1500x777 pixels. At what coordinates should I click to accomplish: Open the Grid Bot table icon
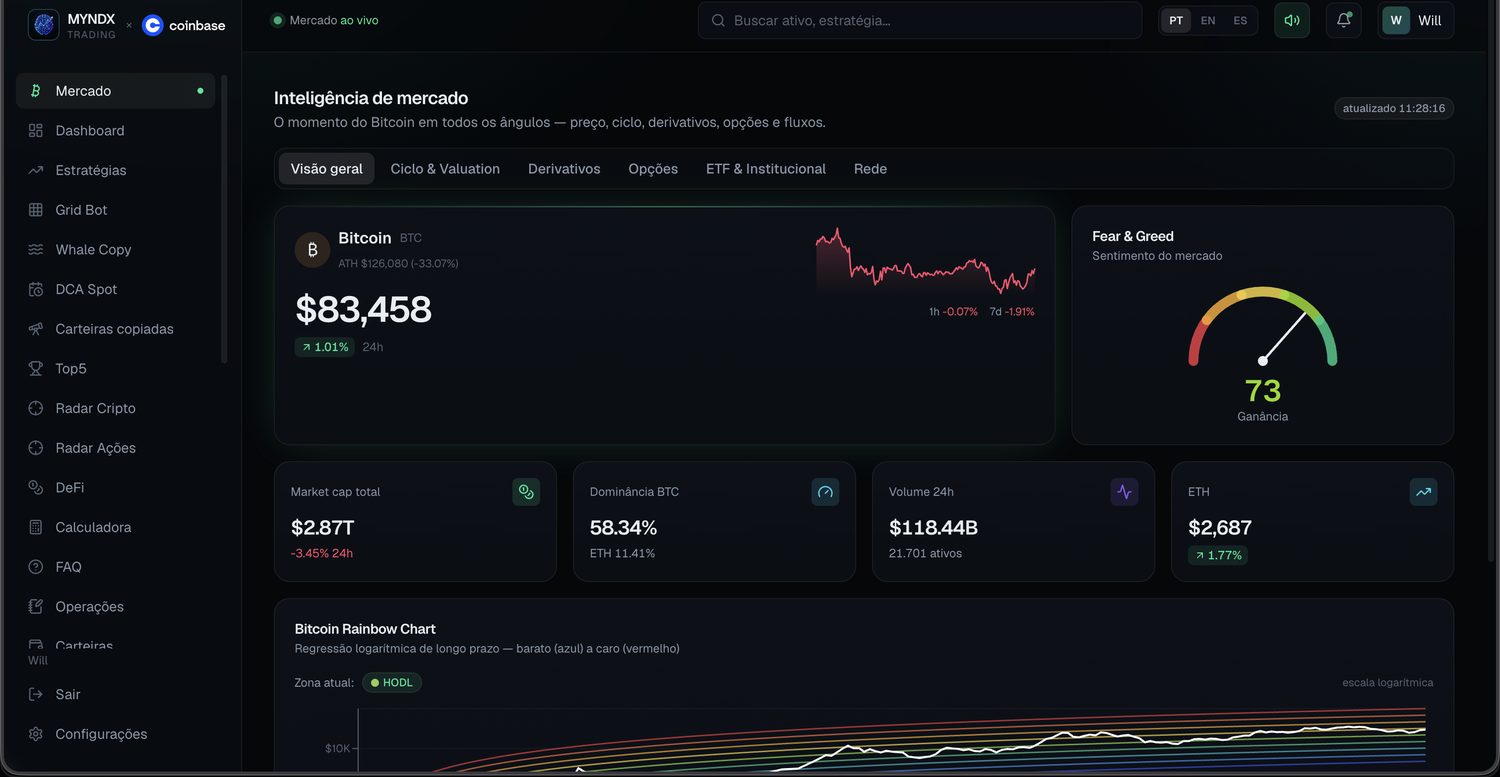[36, 210]
